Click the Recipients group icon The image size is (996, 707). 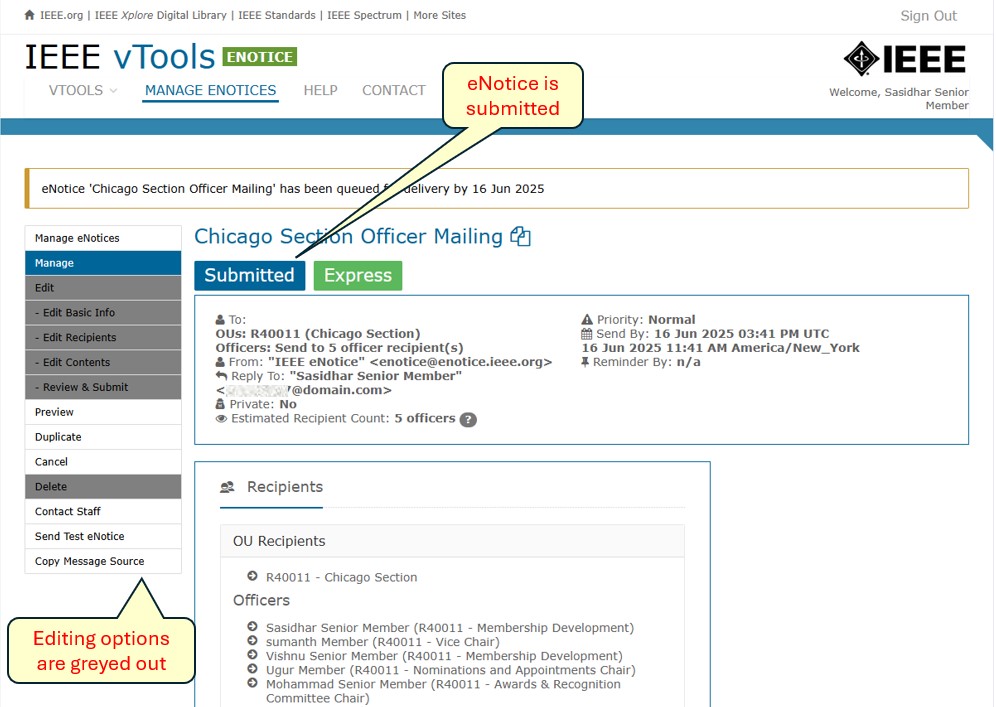tap(227, 487)
